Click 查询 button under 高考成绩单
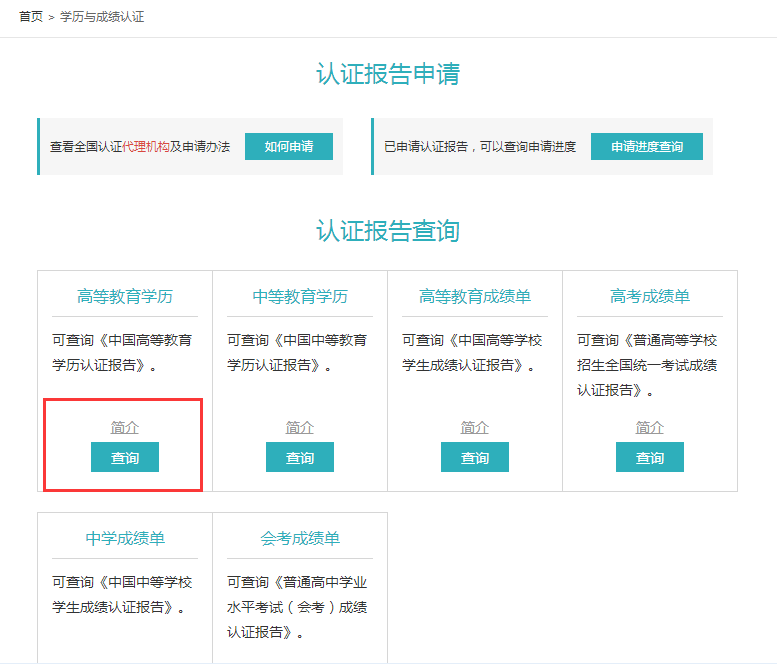 [x=650, y=457]
